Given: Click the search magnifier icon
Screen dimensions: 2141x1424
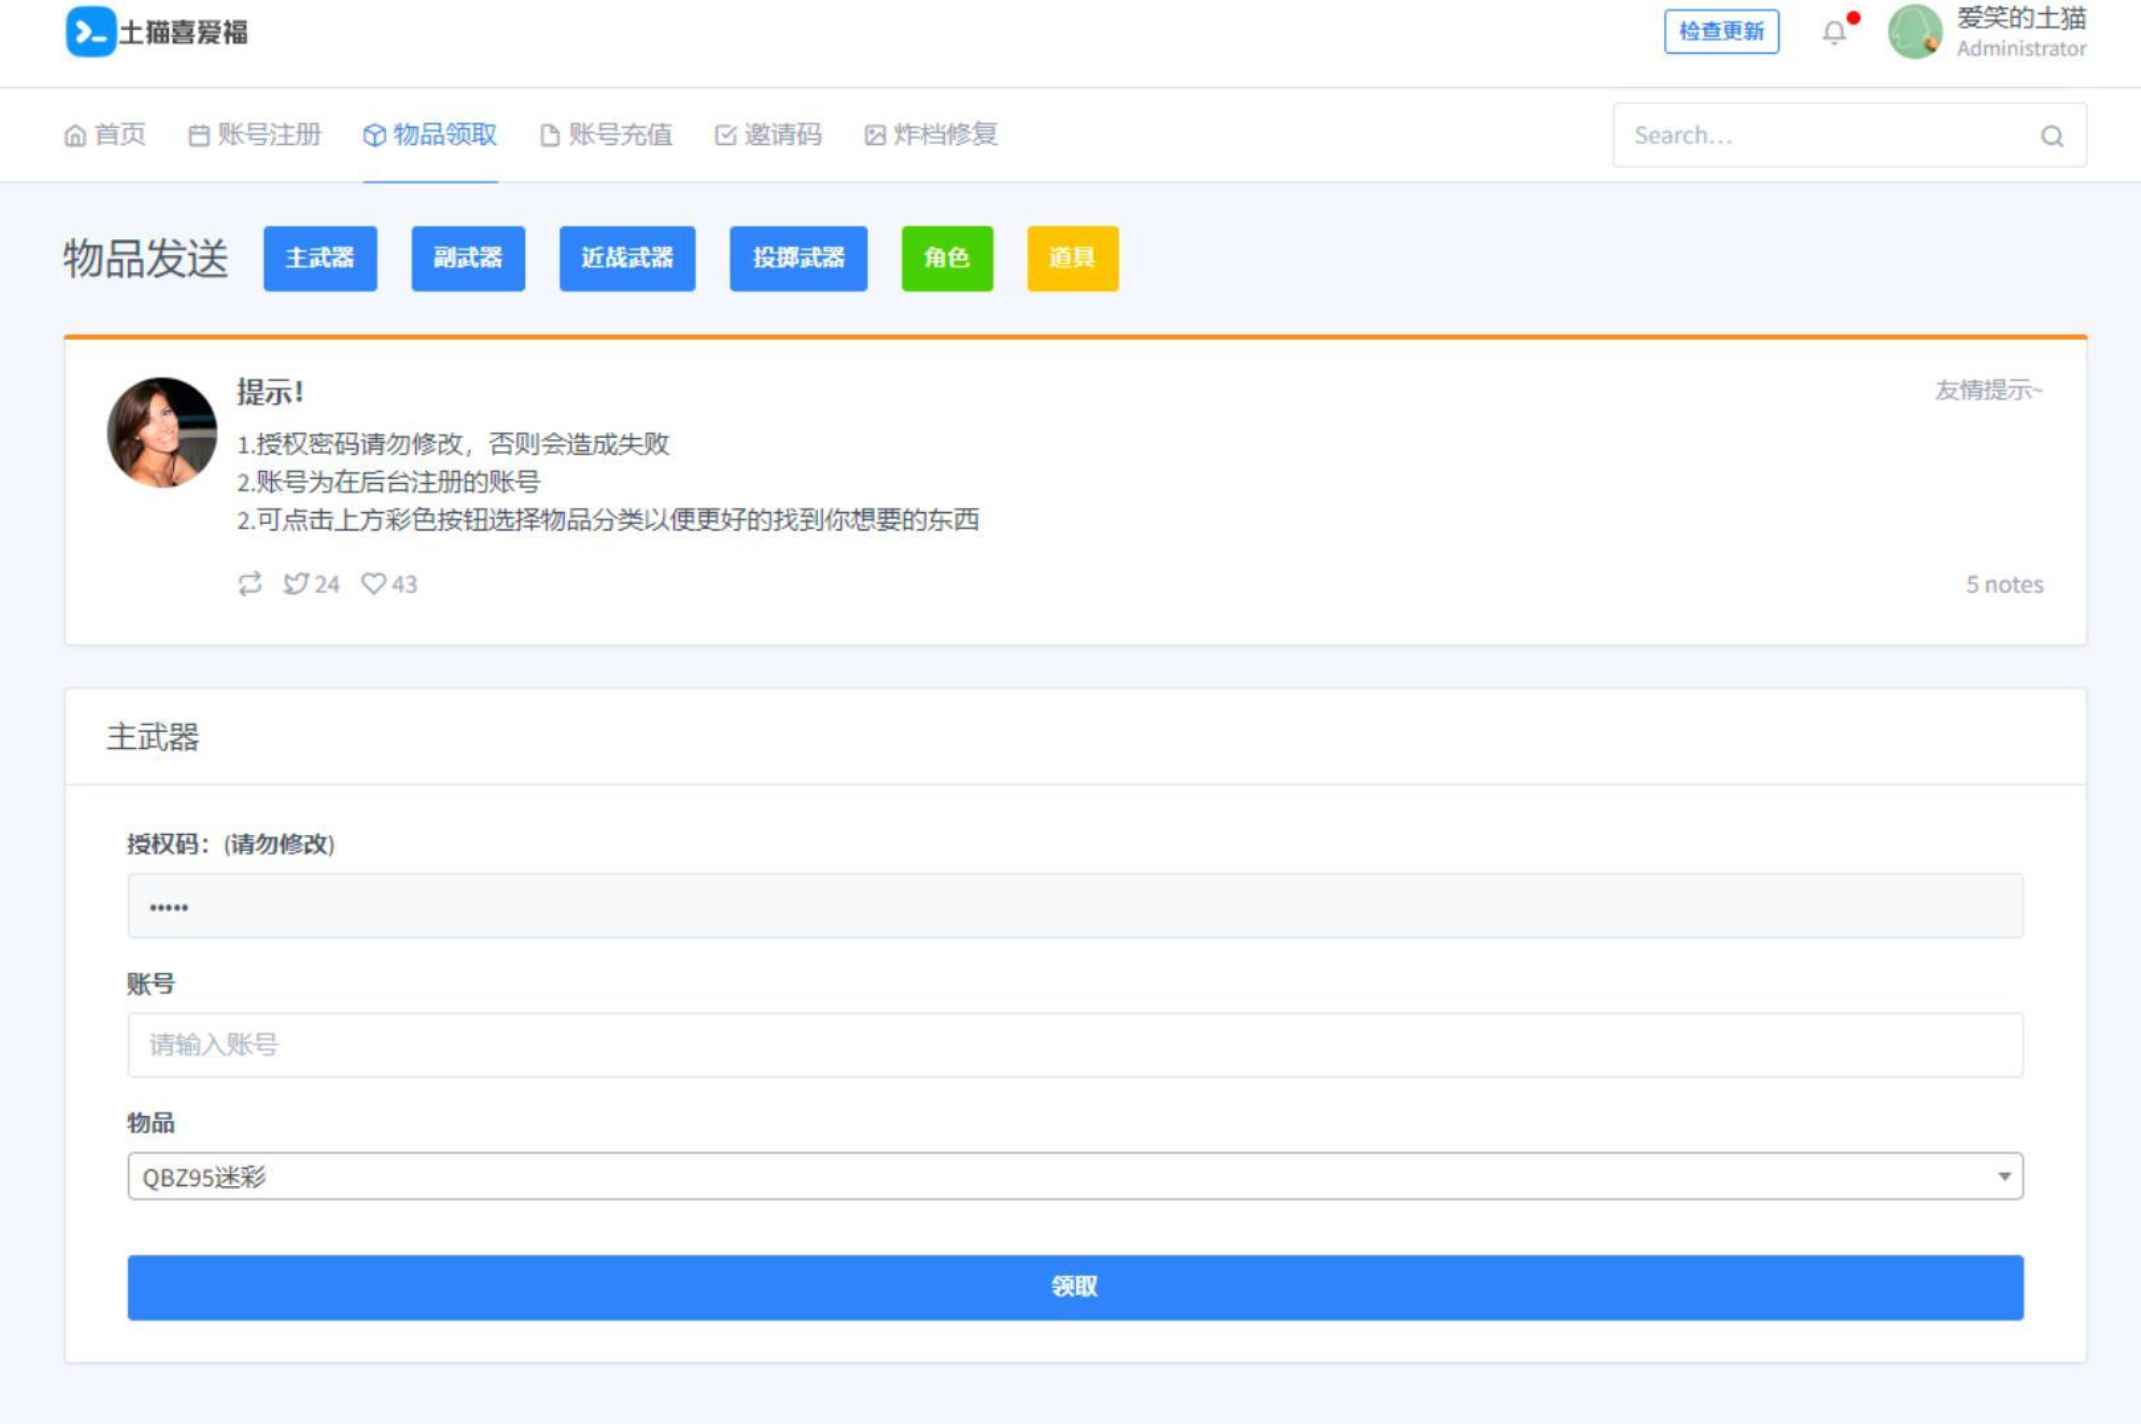Looking at the screenshot, I should coord(2052,134).
